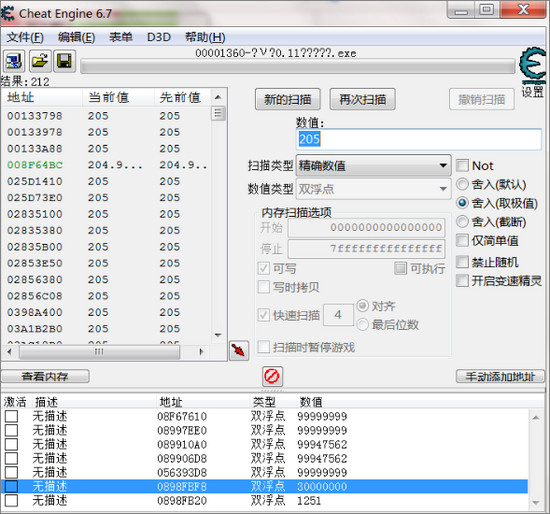Viewport: 550px width, 514px height.
Task: Select the 对齐 radio option
Action: [363, 306]
